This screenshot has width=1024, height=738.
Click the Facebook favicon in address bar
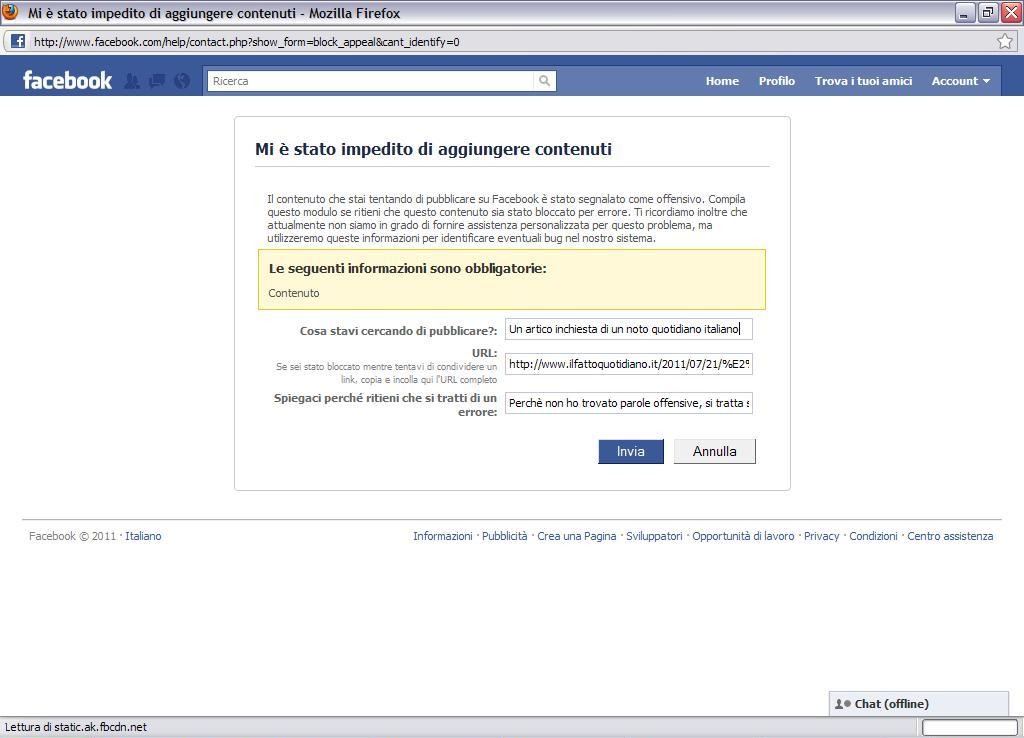pyautogui.click(x=18, y=42)
